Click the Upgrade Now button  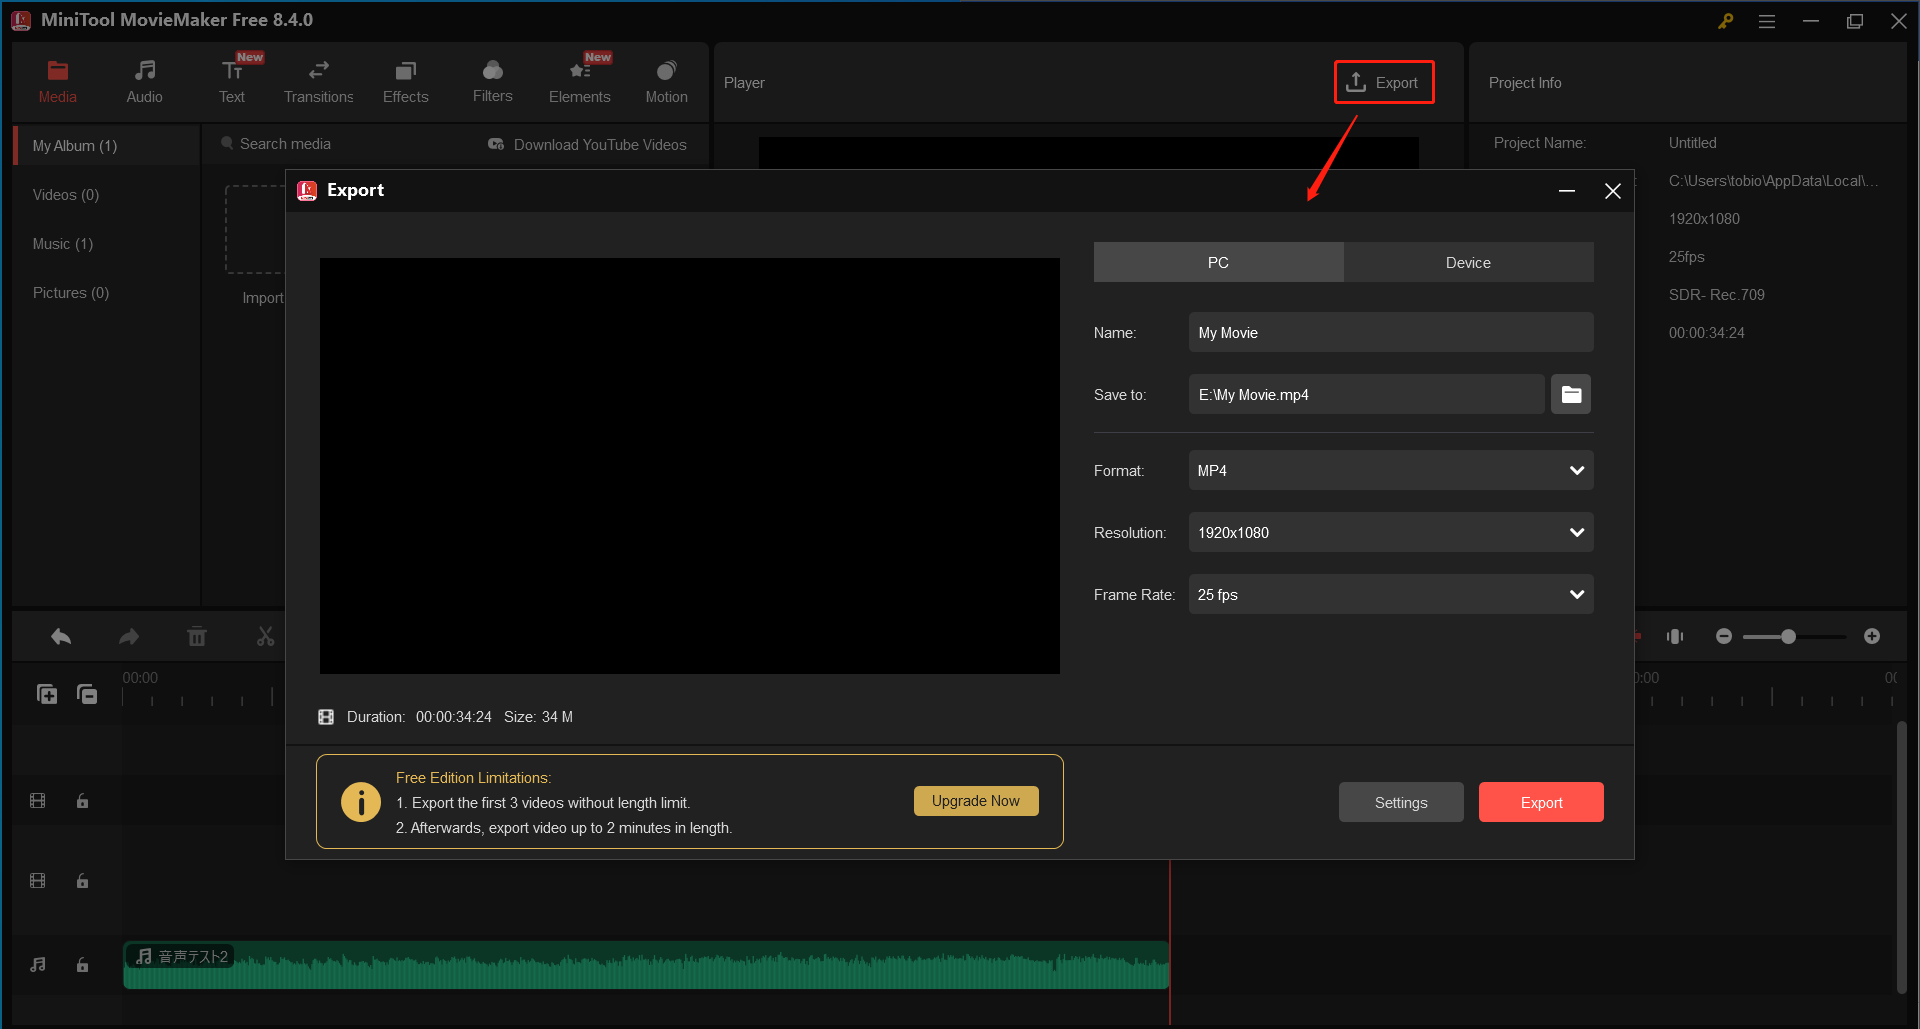(975, 800)
